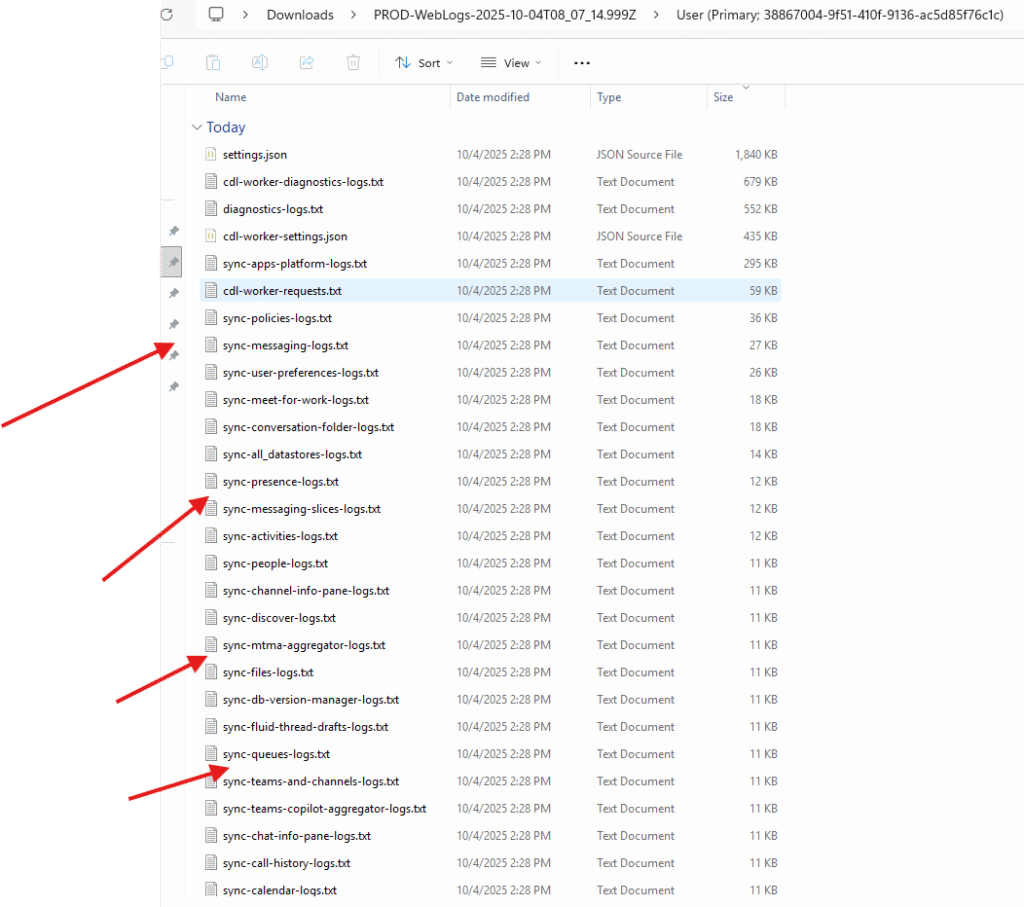
Task: Select the cdl-worker-requests.txt file
Action: coord(282,291)
